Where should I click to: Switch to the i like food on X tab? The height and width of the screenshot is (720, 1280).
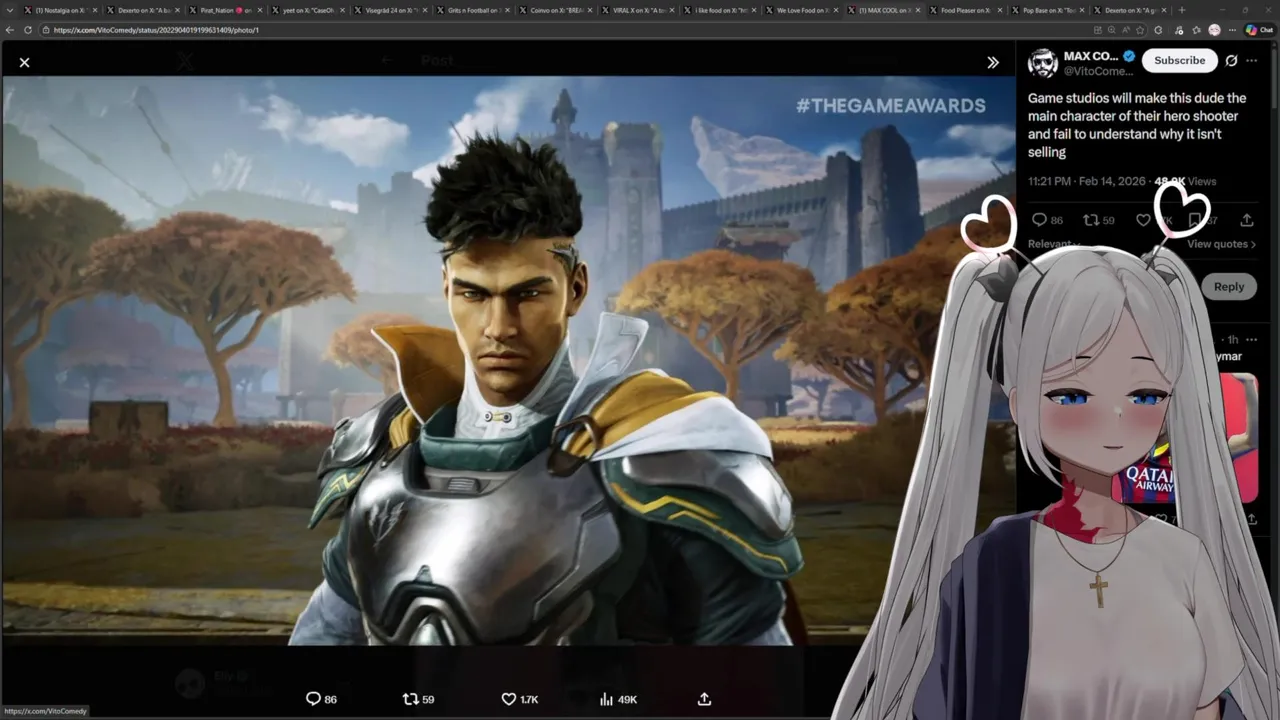coord(719,10)
